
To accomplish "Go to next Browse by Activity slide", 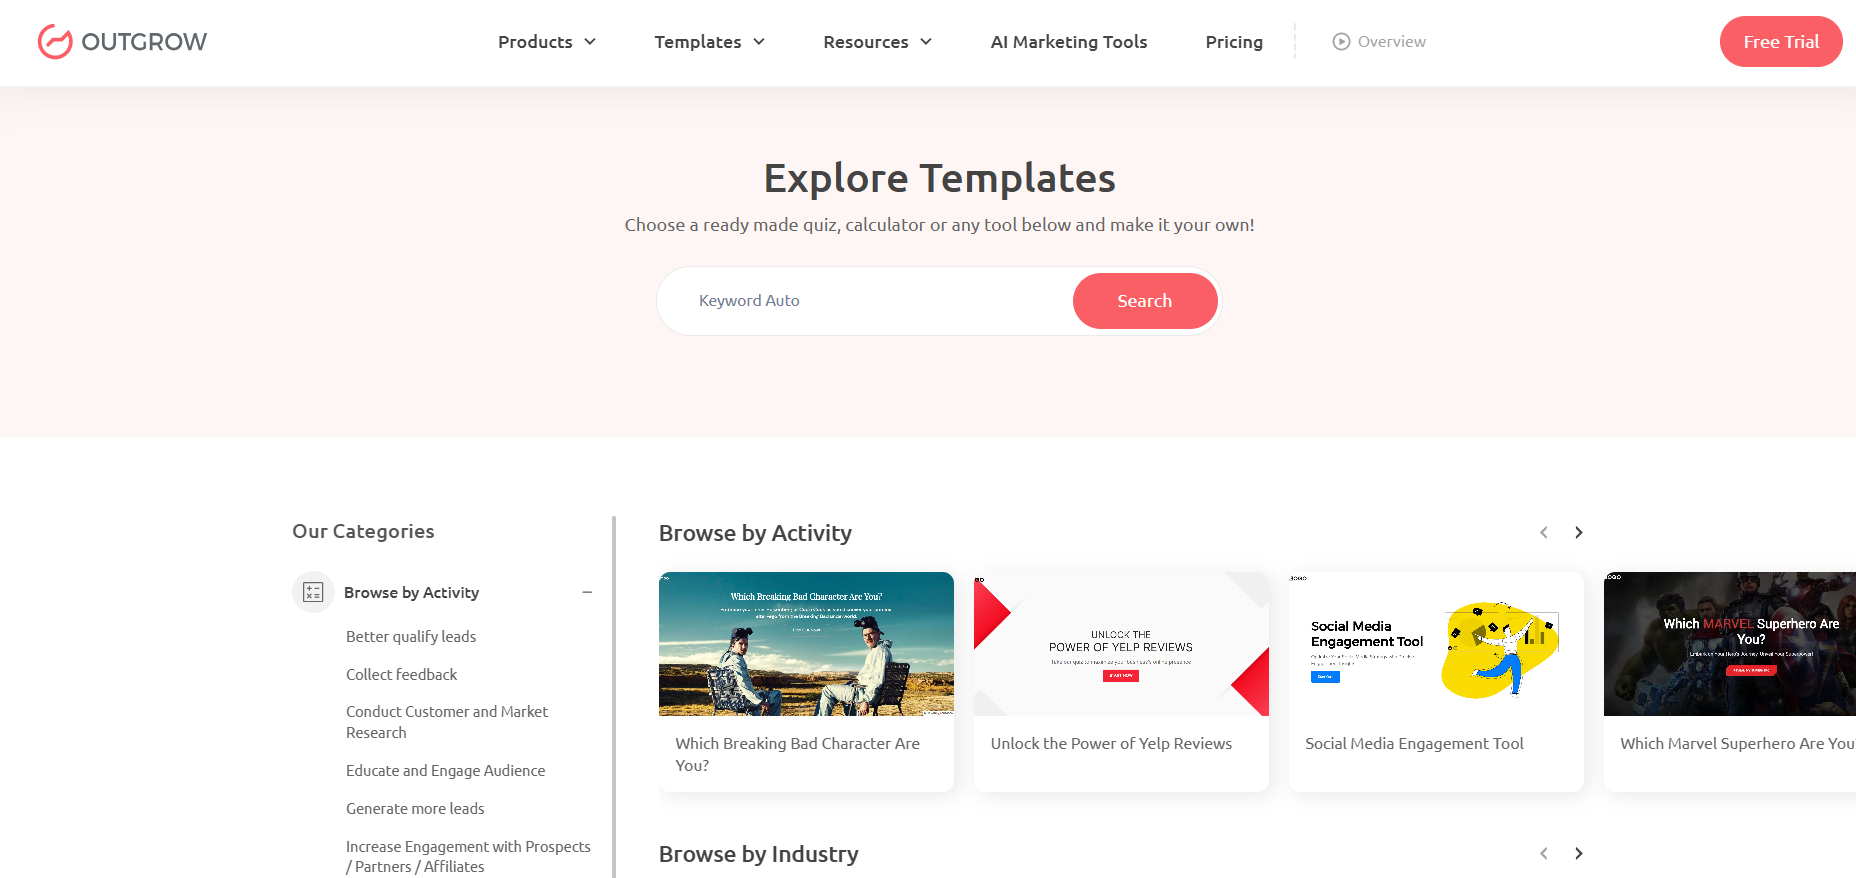I will [x=1578, y=533].
